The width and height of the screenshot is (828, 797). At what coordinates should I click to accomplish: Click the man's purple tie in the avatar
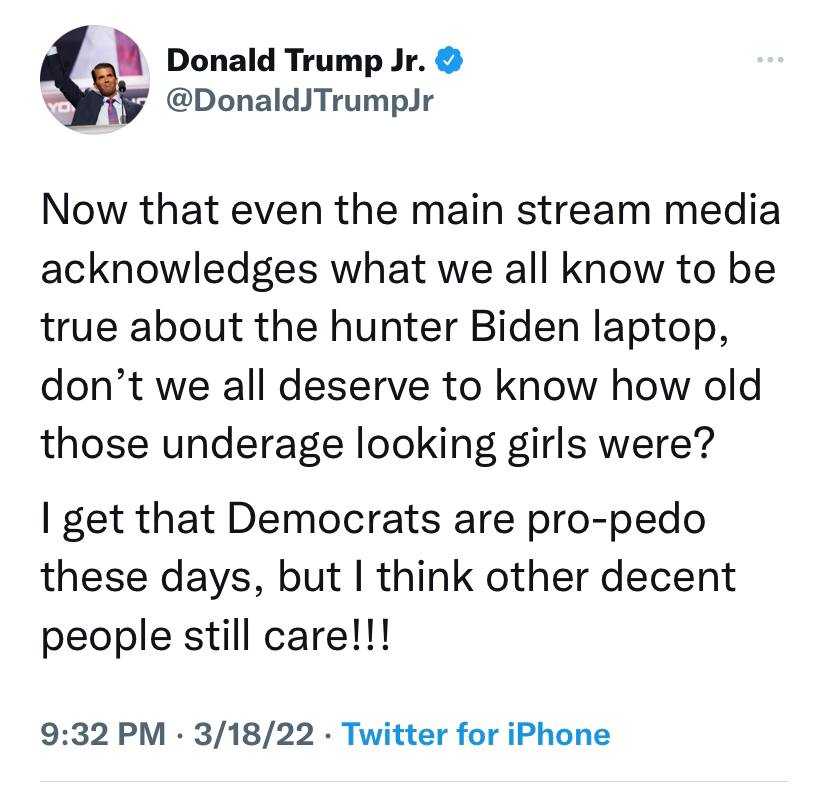[x=112, y=110]
